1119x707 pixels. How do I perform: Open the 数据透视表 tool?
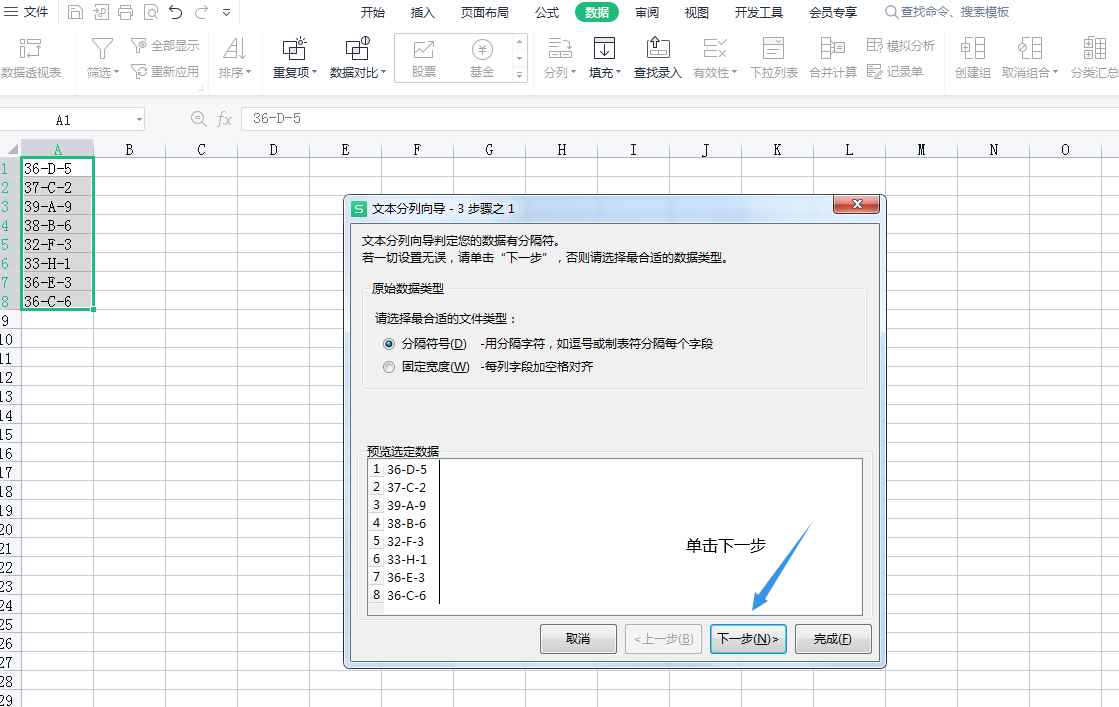(31, 58)
